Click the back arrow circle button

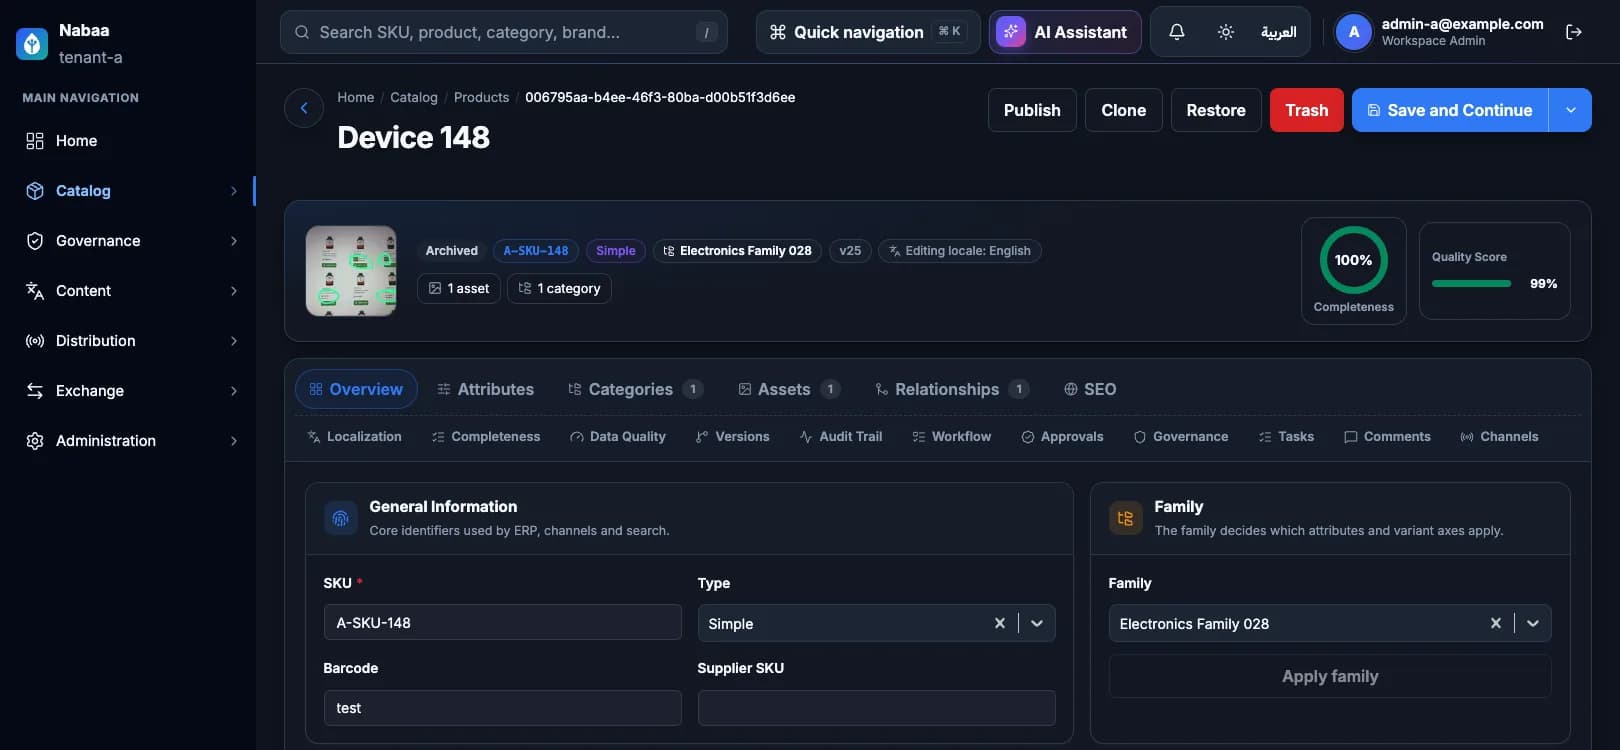point(304,108)
